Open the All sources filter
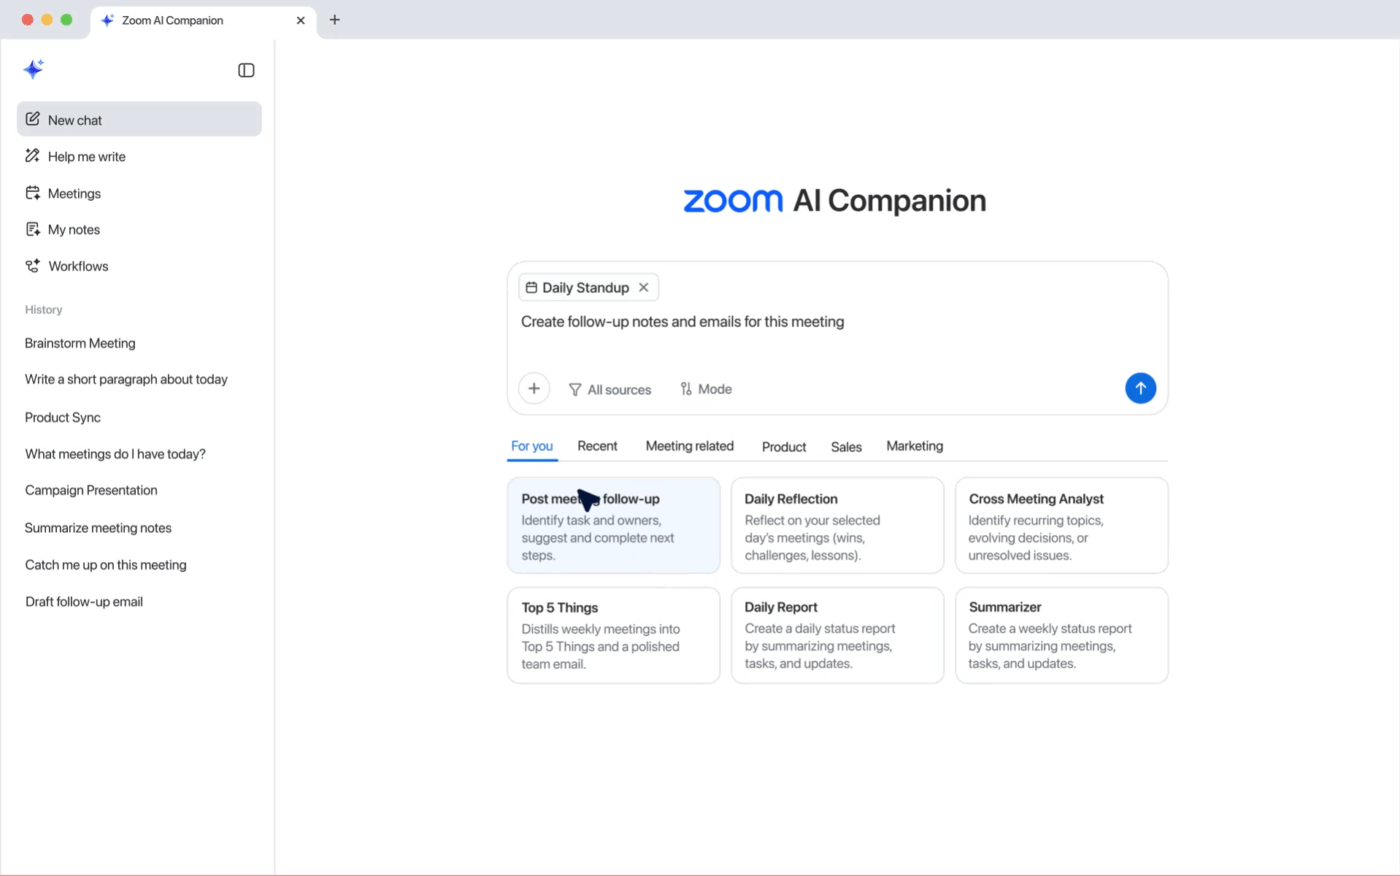Screen dimensions: 1400x876 point(610,389)
